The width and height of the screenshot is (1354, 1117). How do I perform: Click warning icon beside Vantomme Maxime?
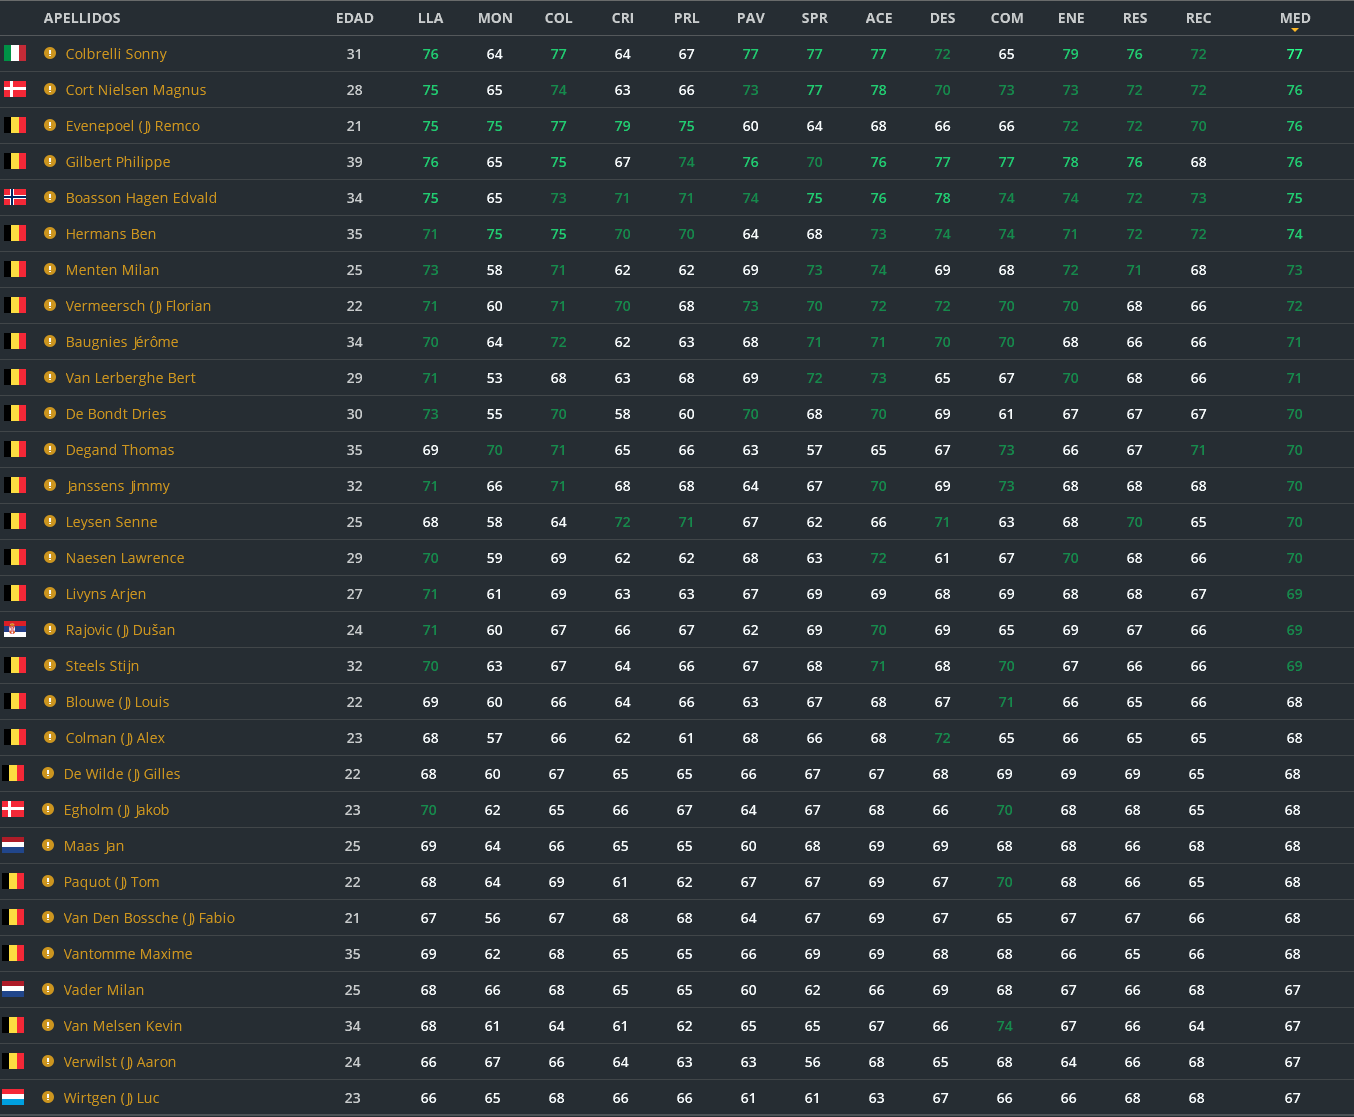pos(48,953)
